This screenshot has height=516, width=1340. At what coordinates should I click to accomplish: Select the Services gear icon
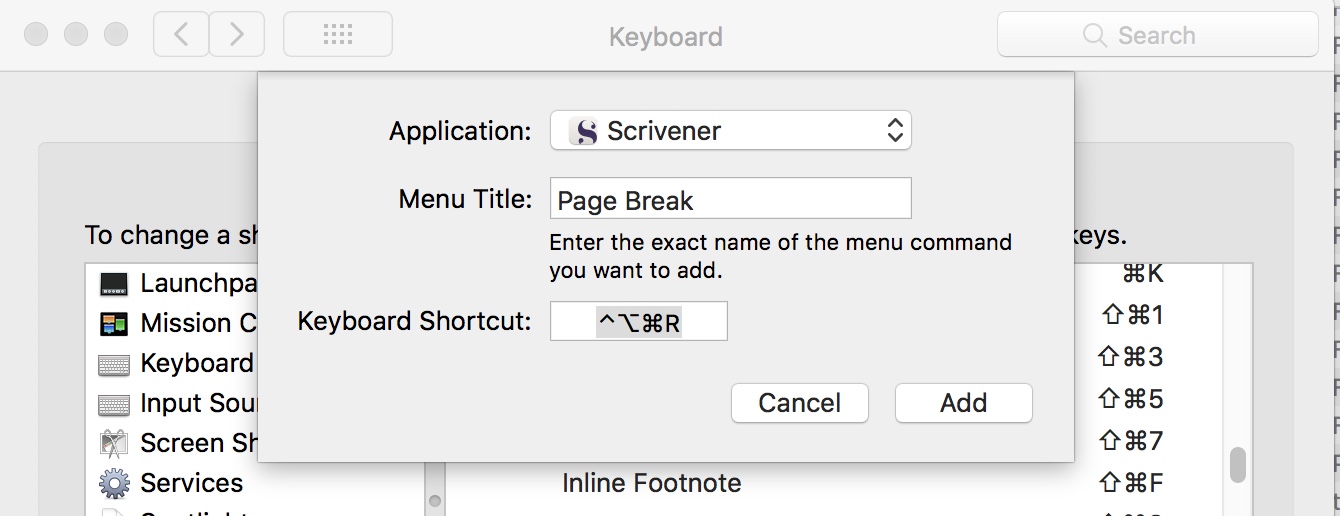coord(114,484)
